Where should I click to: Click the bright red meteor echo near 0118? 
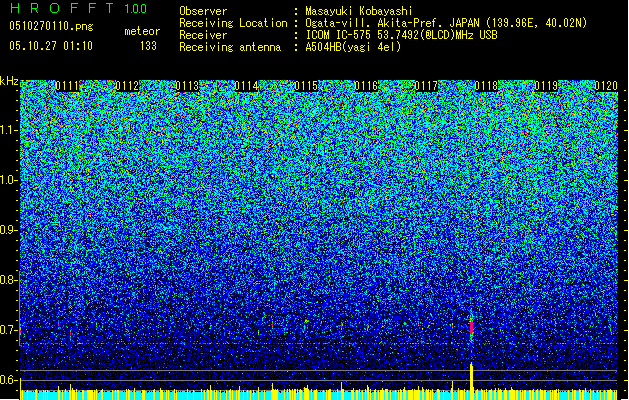point(471,328)
